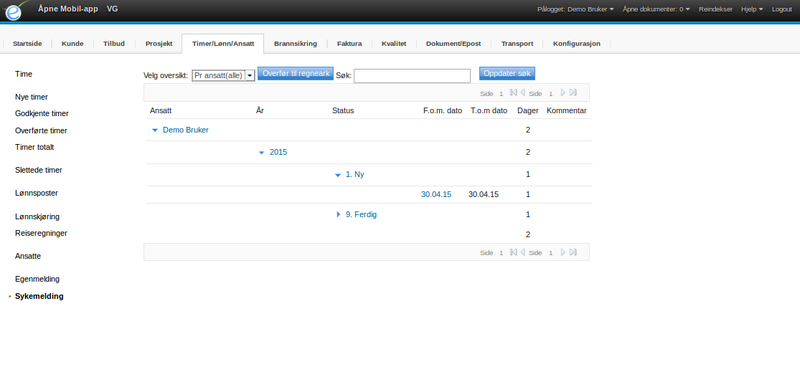Go to last page in top pager
The width and height of the screenshot is (800, 382).
tap(572, 93)
